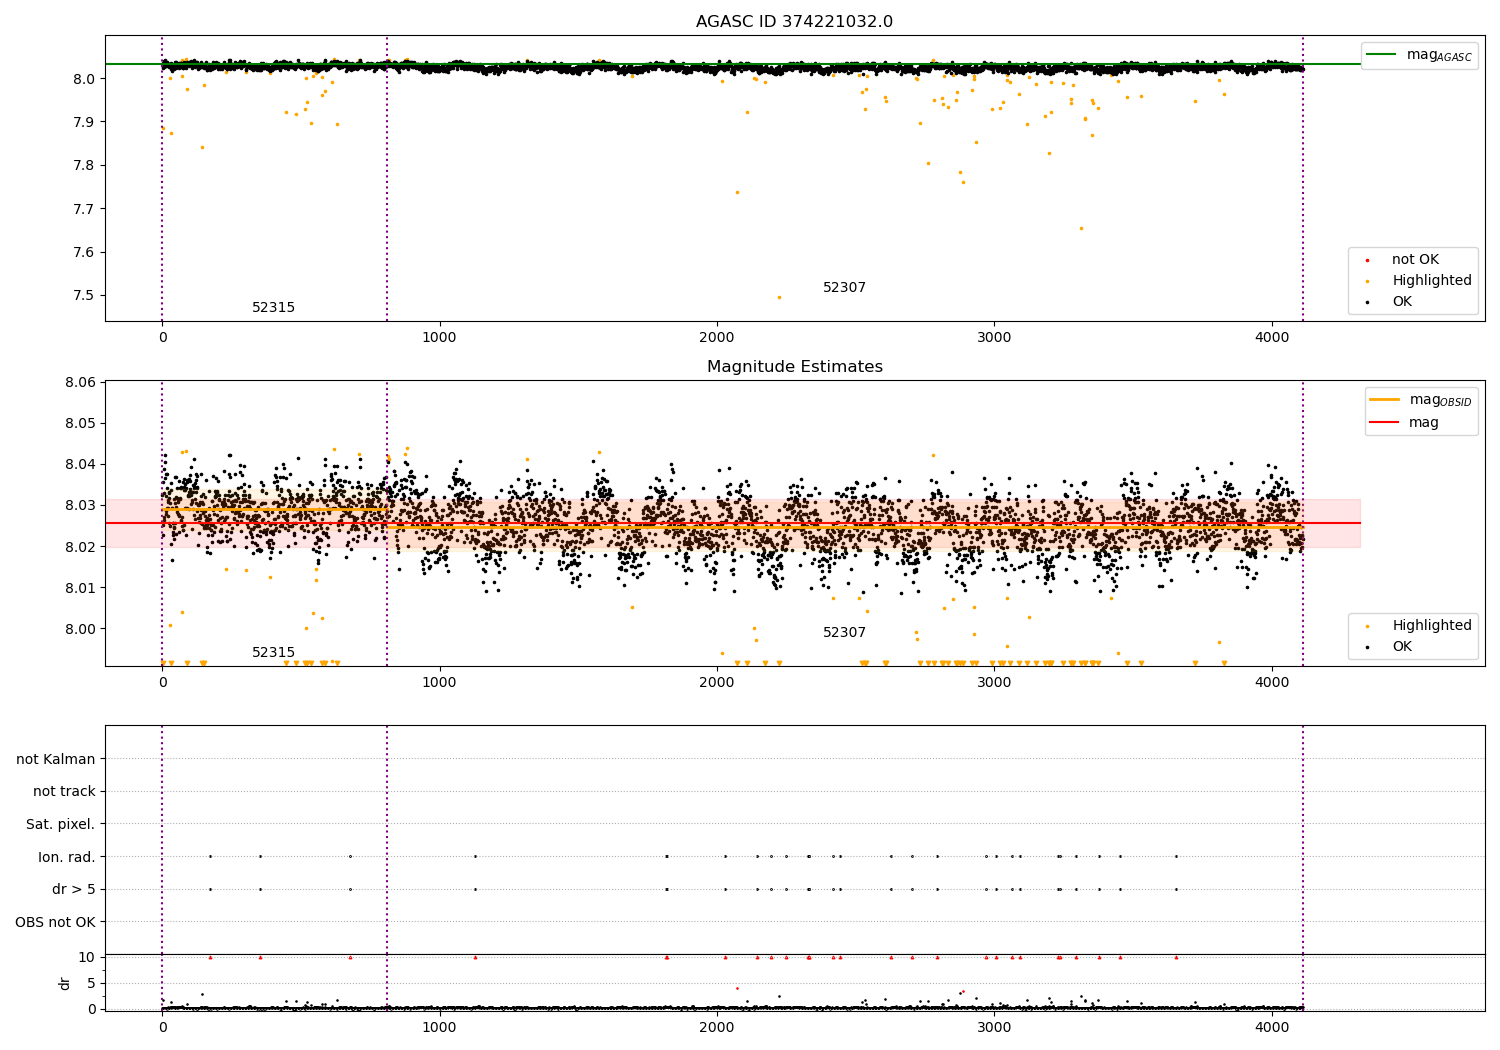Click the 8.01 tick label in middle plot

tap(81, 588)
